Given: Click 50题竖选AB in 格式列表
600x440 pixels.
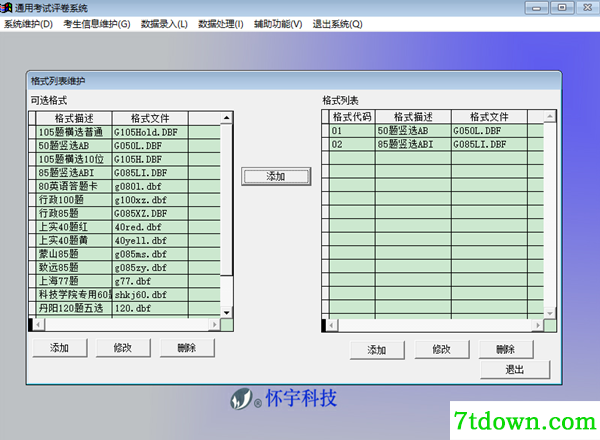Looking at the screenshot, I should (x=413, y=131).
